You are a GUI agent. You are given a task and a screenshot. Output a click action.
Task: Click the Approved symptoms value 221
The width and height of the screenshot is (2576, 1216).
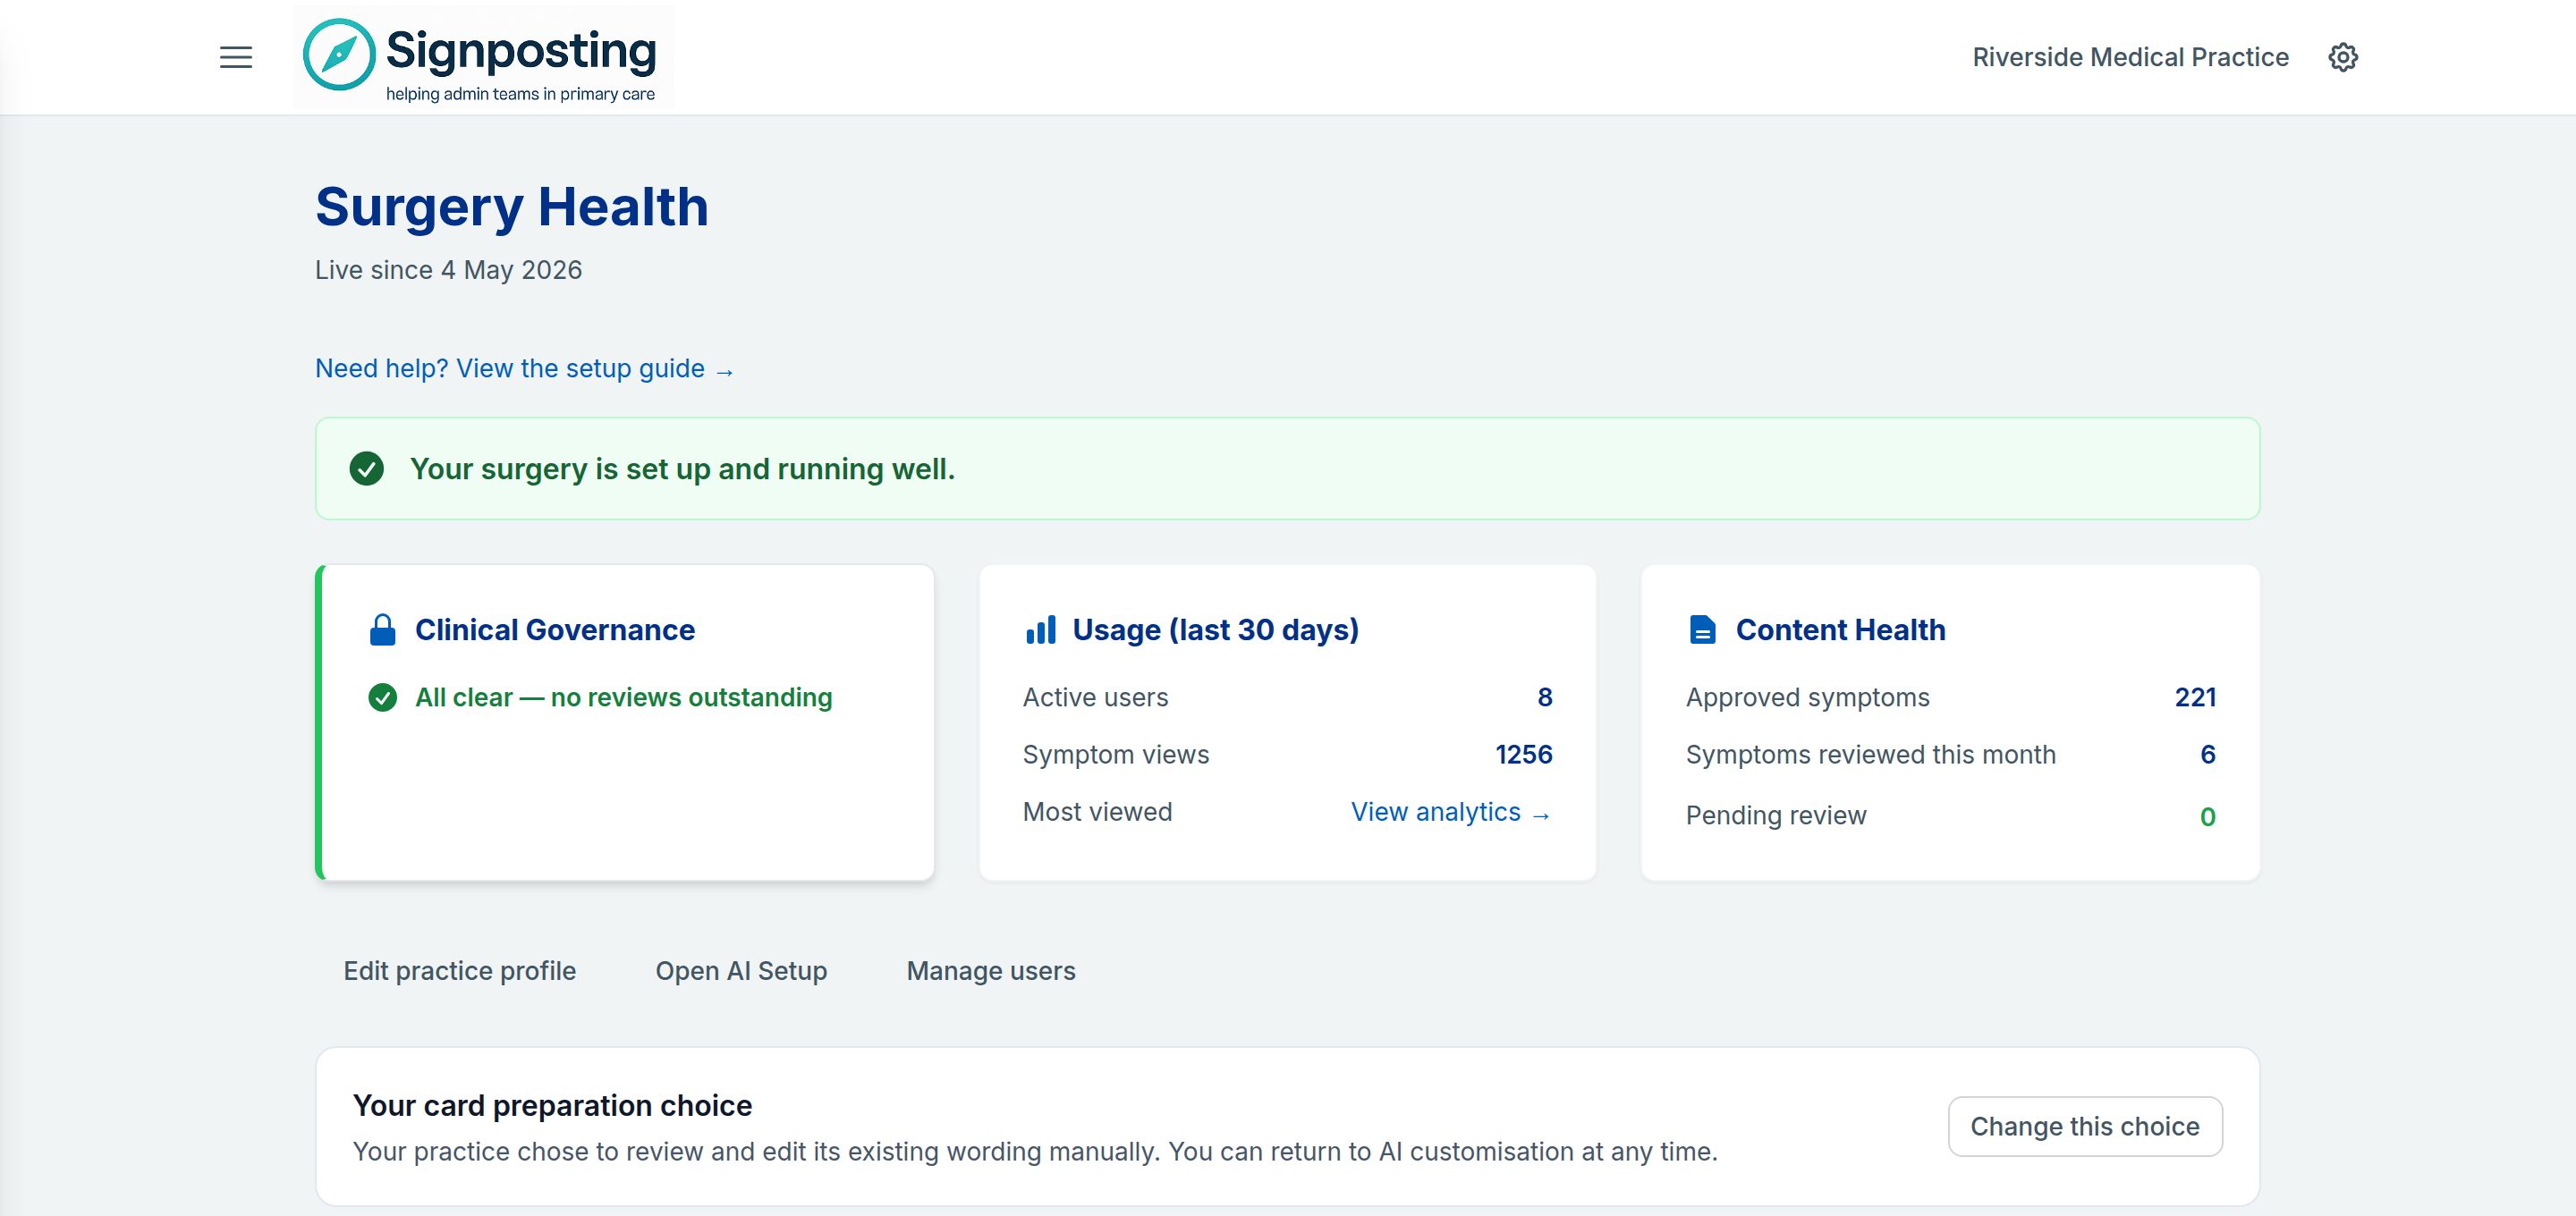(2195, 697)
